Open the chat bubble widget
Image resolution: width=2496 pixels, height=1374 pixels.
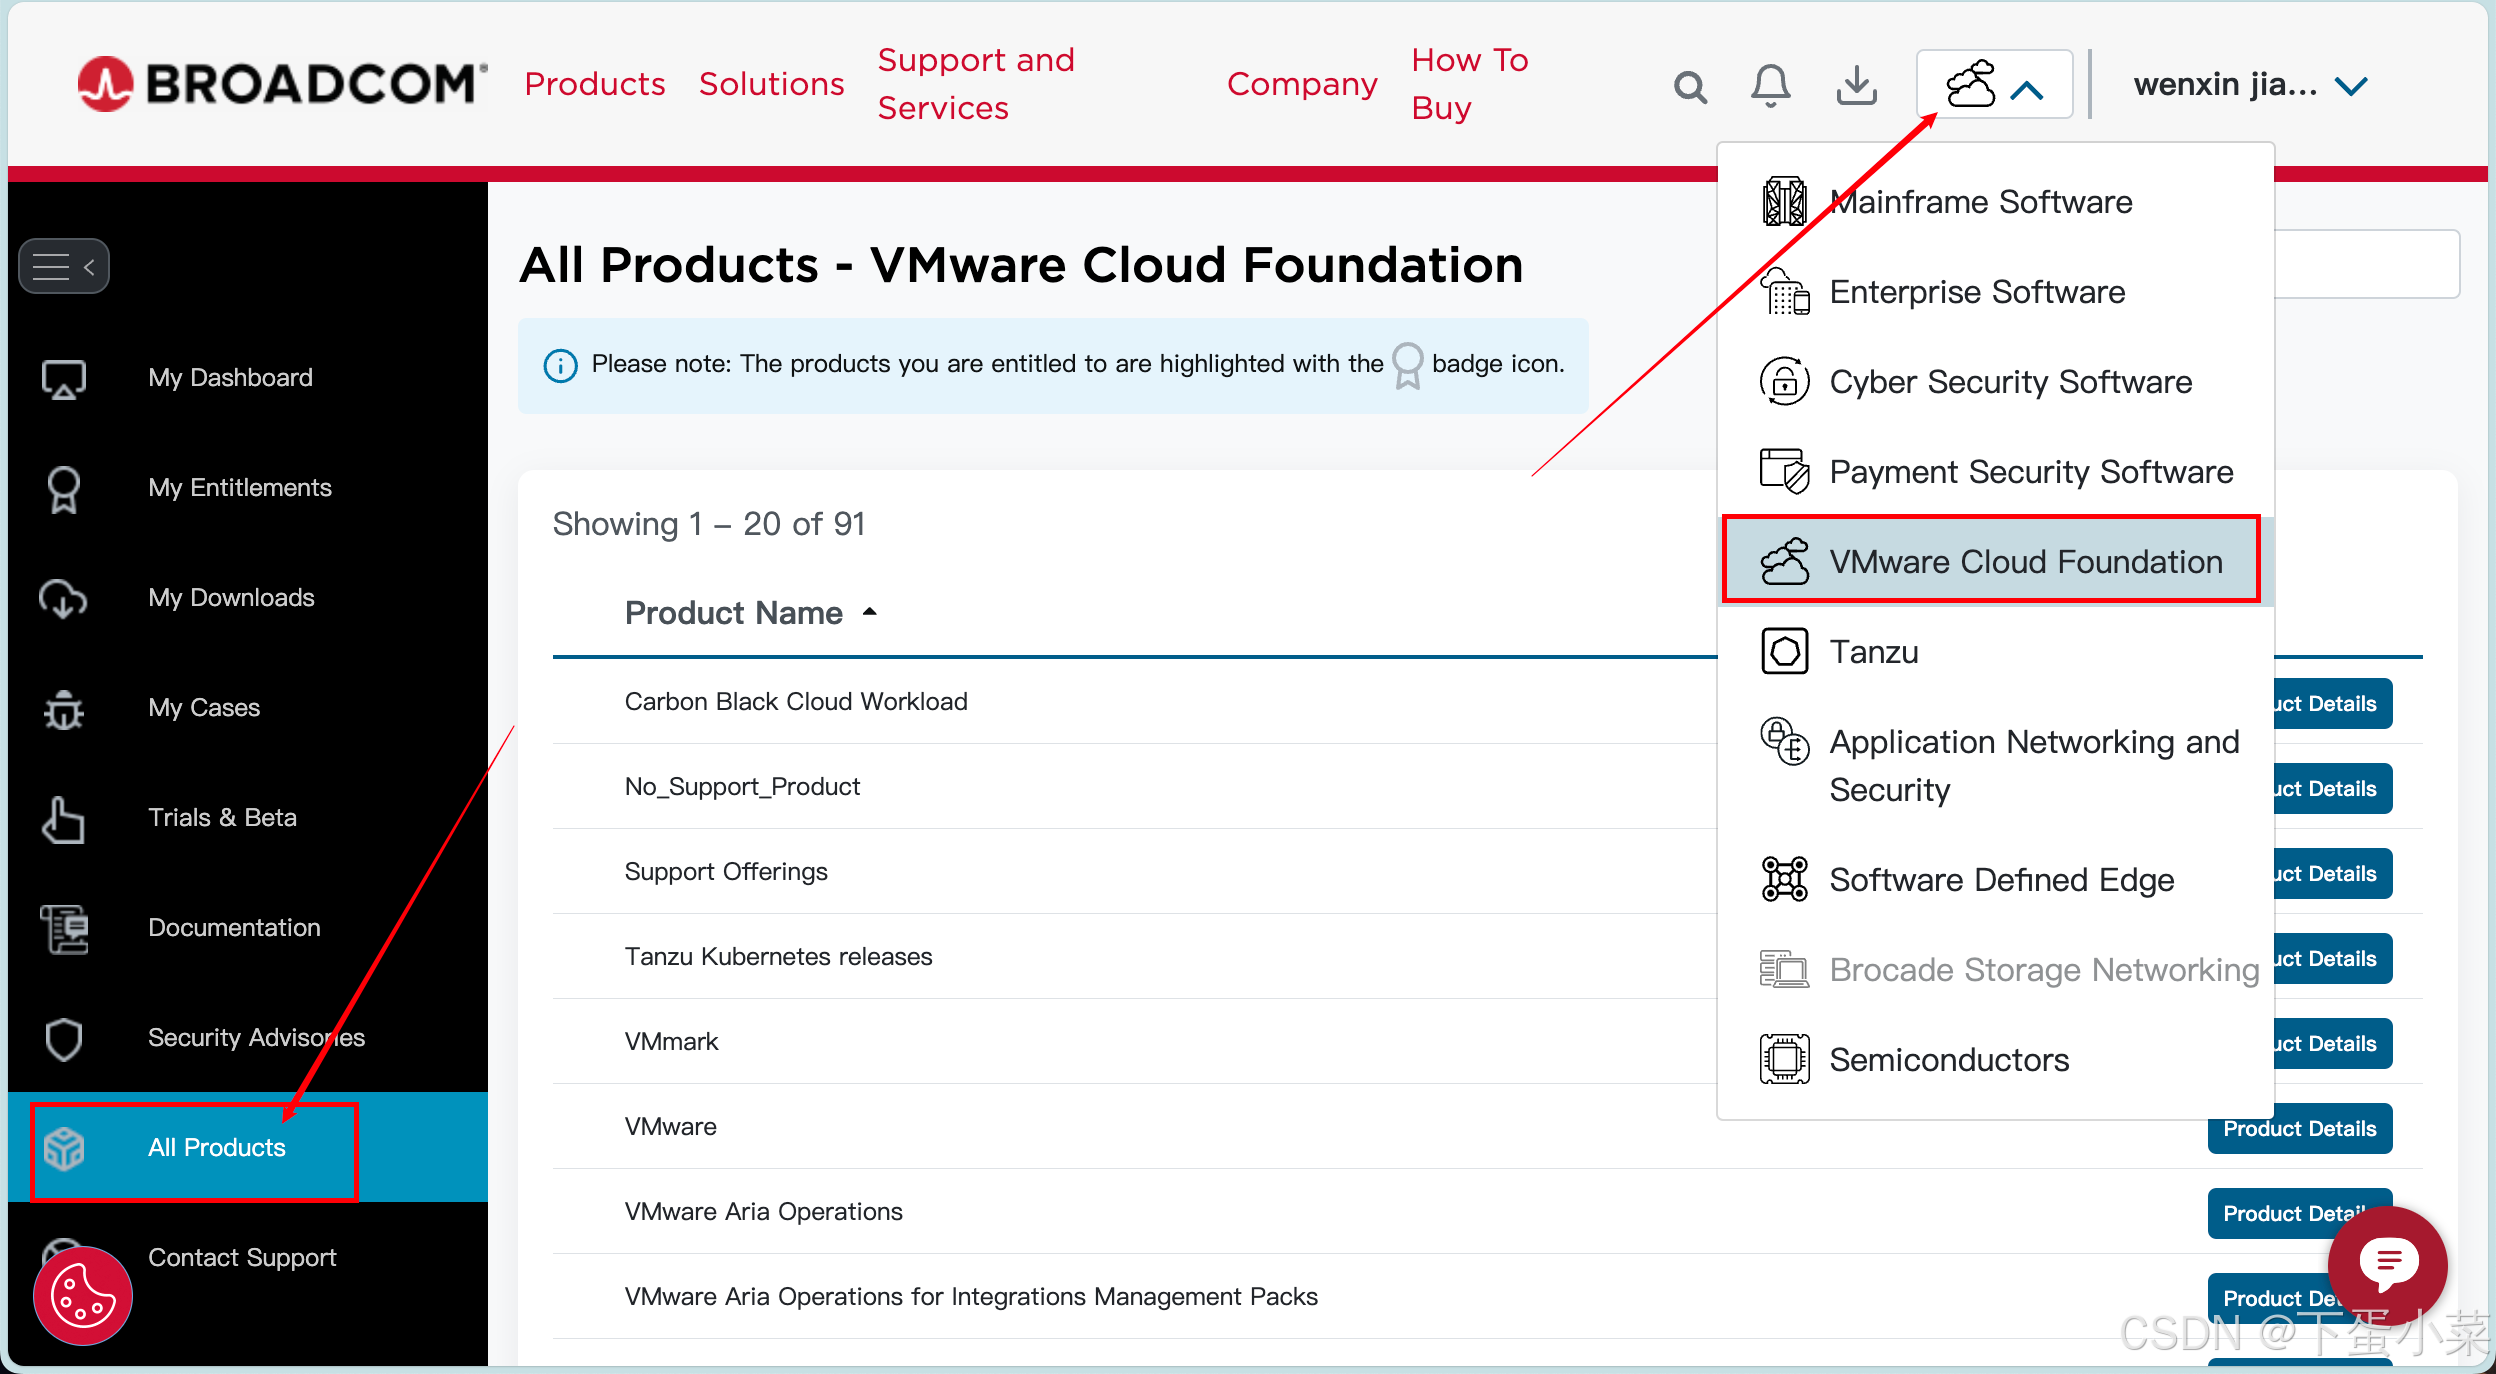click(2388, 1263)
